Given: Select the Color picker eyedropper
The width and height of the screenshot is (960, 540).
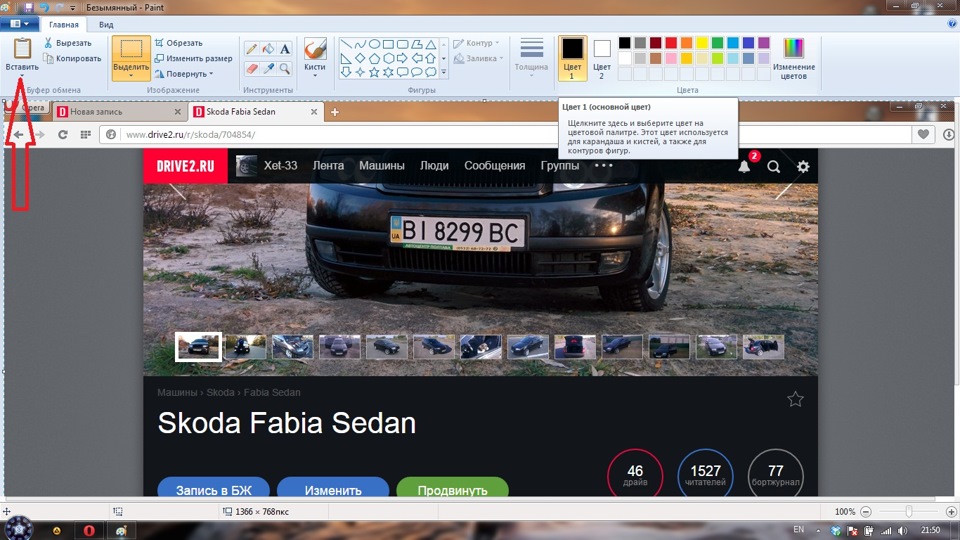Looking at the screenshot, I should [268, 69].
